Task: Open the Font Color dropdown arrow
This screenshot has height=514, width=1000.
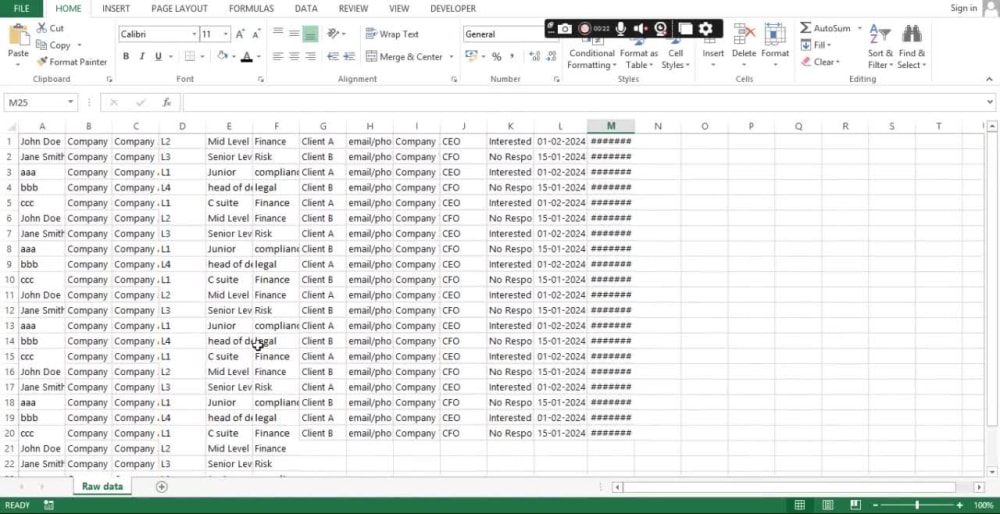Action: [x=258, y=56]
